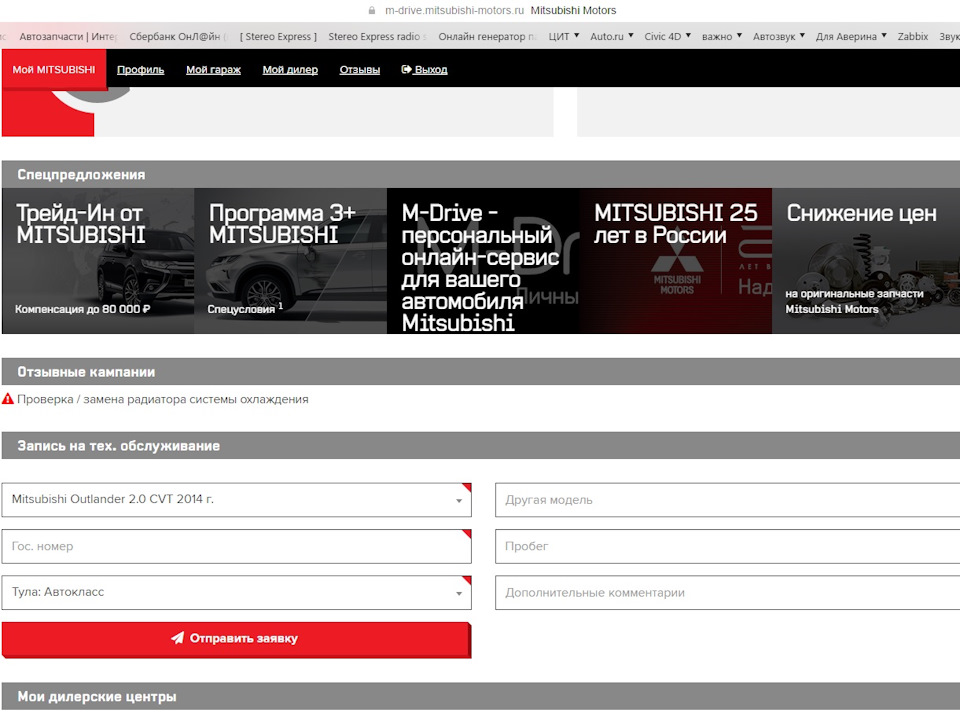Click the Мои дилерские центры header
Viewport: 960px width, 713px height.
pos(481,696)
